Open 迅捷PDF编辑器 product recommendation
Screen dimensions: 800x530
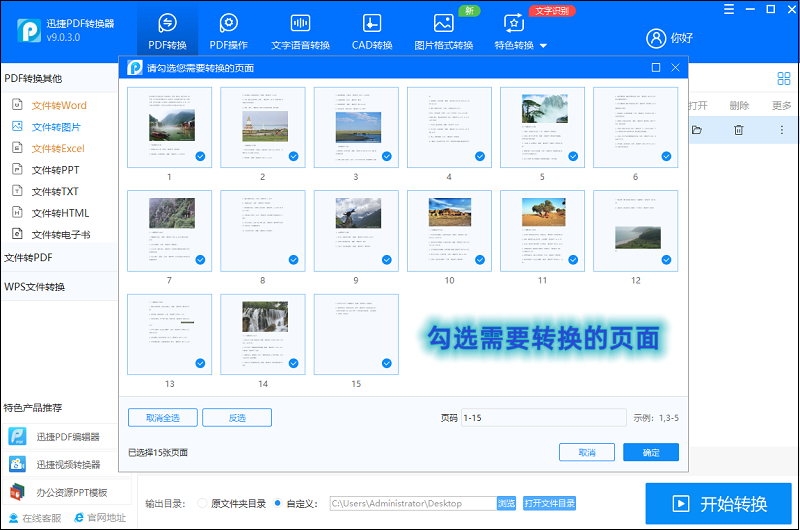pyautogui.click(x=67, y=437)
